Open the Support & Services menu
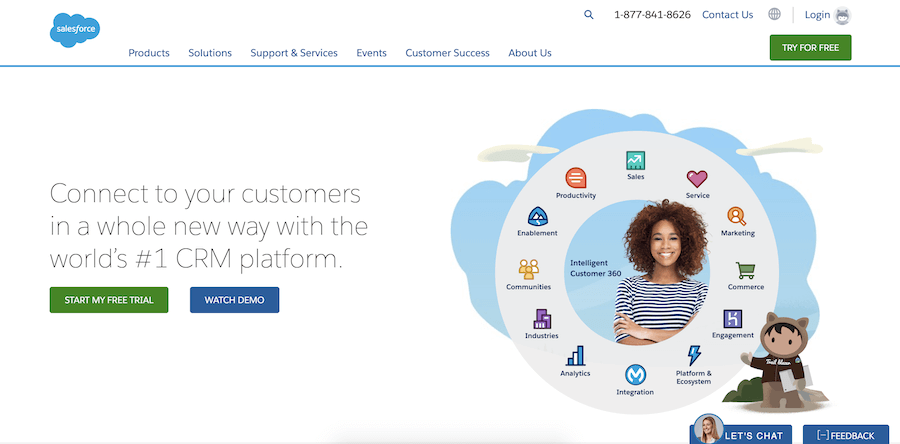Screen dimensions: 900x444 (294, 53)
